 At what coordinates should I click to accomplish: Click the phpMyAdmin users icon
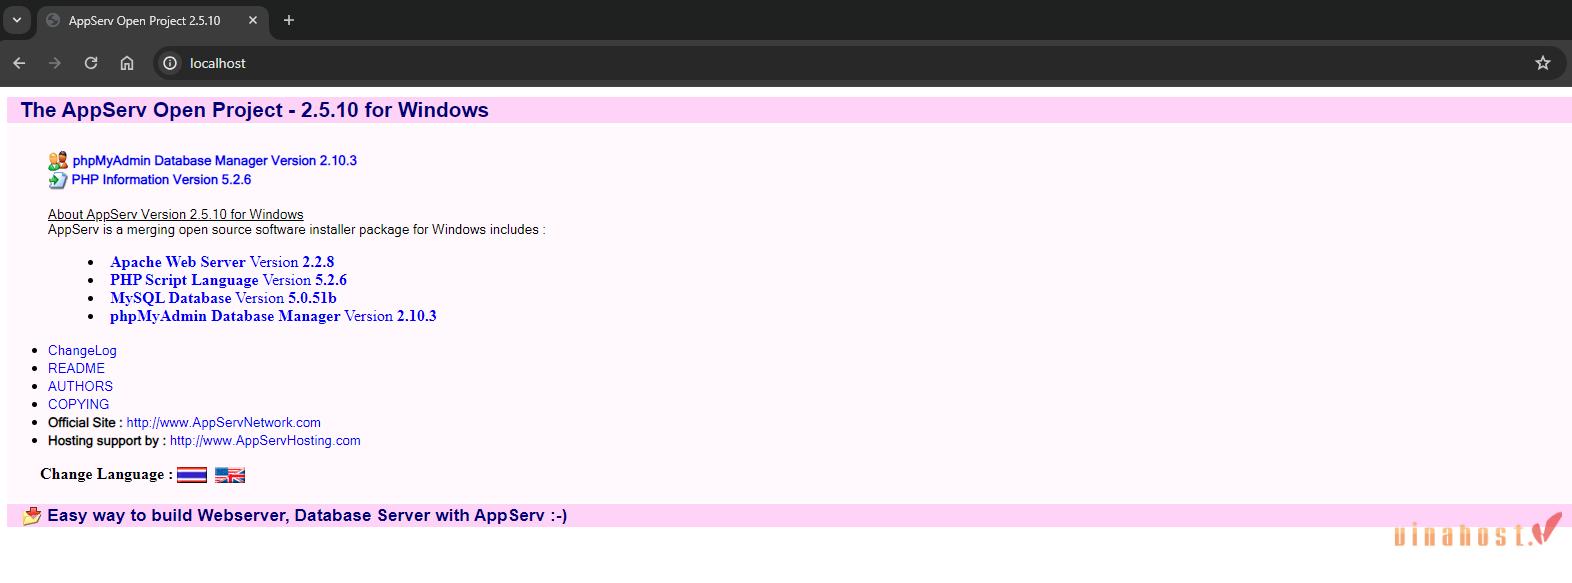(x=58, y=160)
